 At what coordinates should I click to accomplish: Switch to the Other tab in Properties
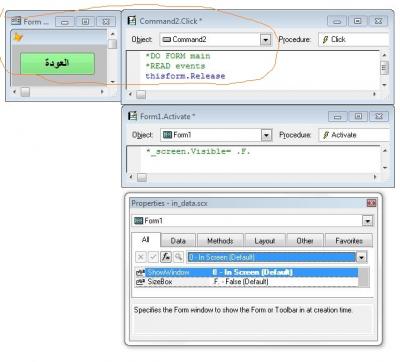point(305,241)
